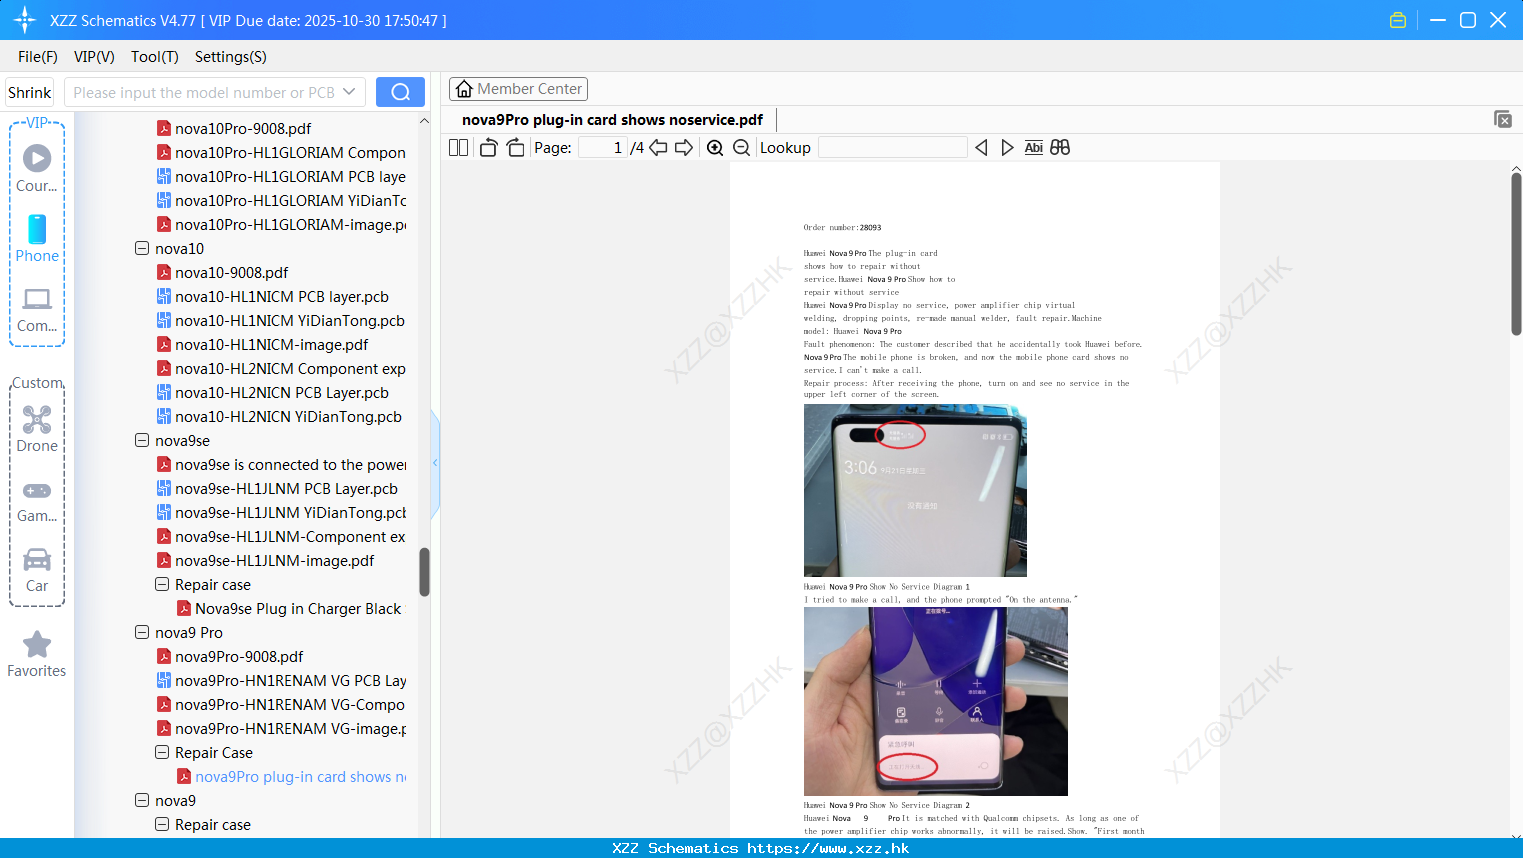Select the Phone category

37,238
